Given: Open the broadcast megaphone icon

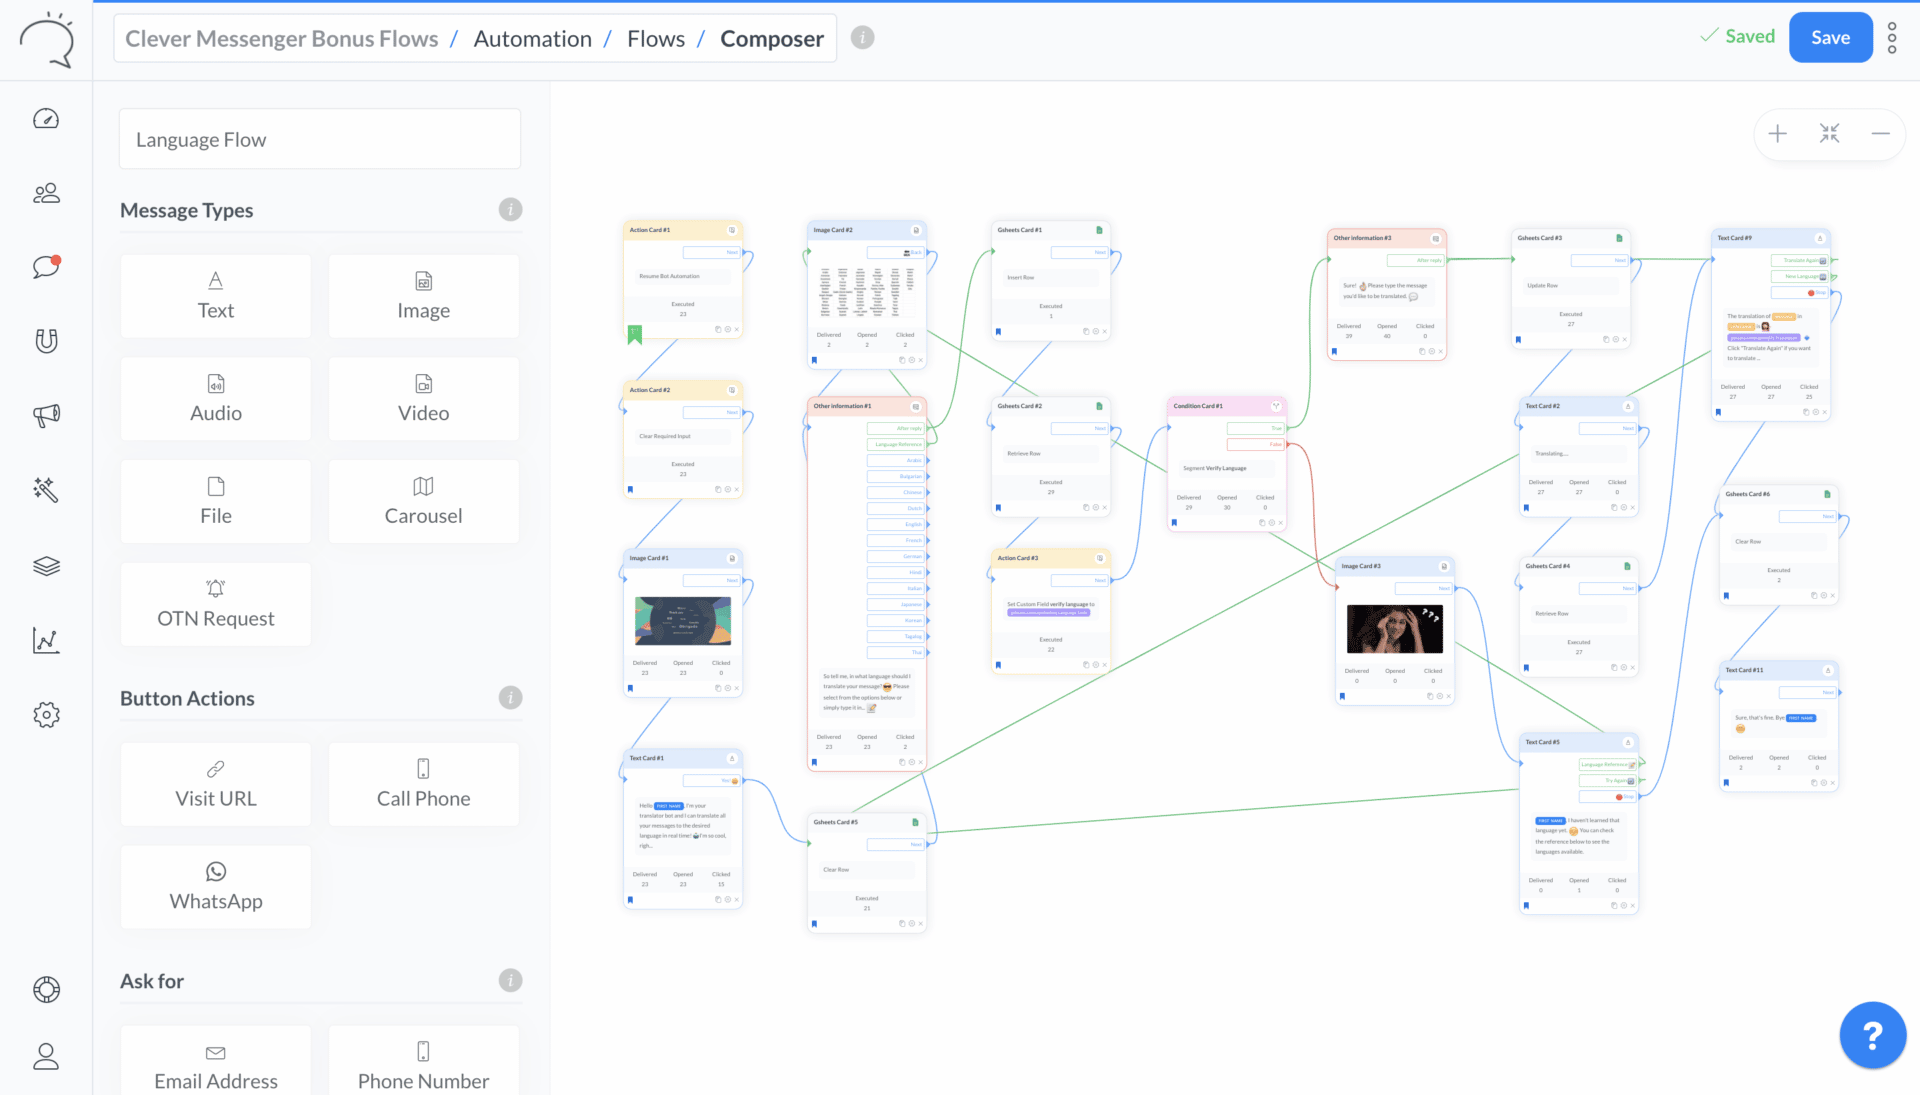Looking at the screenshot, I should pyautogui.click(x=46, y=415).
